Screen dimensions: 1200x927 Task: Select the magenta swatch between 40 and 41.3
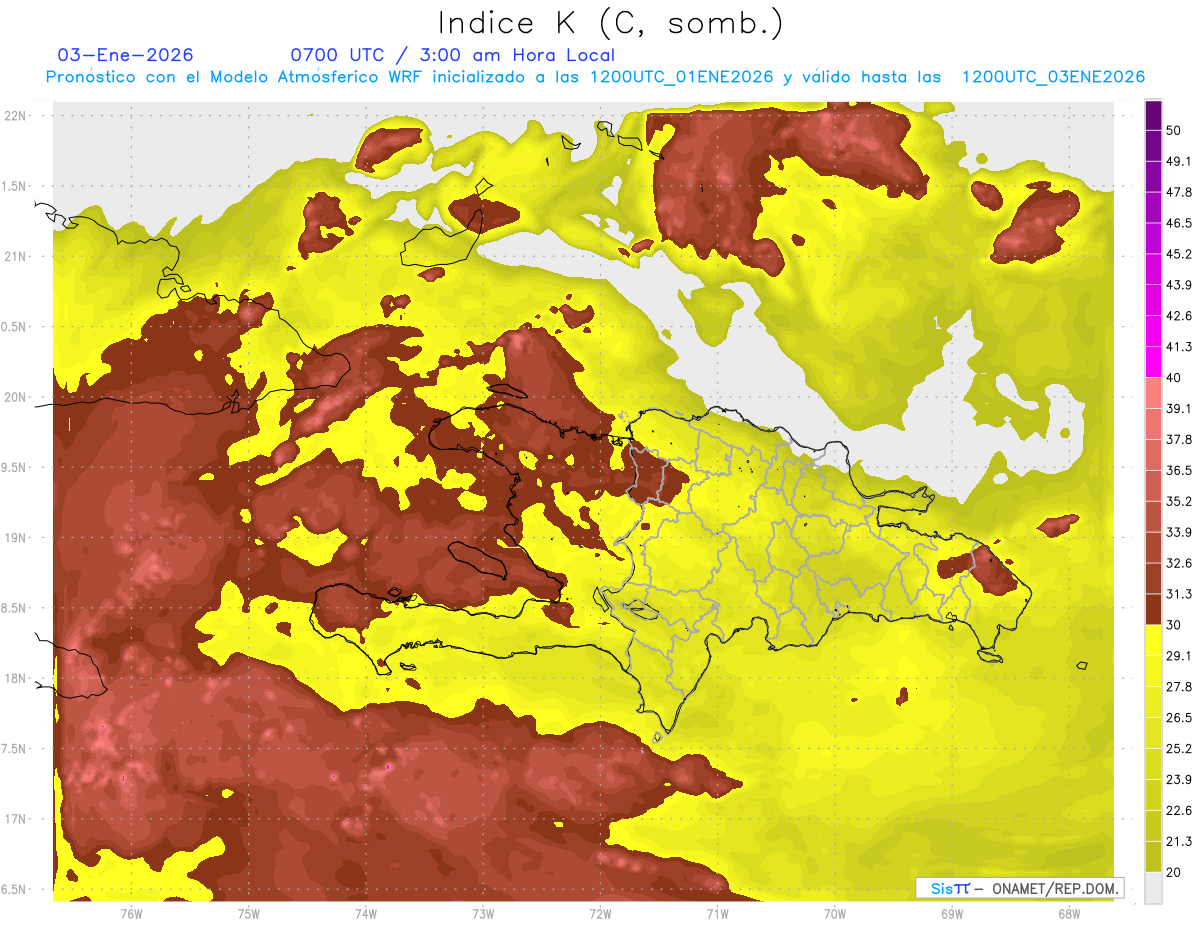coord(1153,363)
